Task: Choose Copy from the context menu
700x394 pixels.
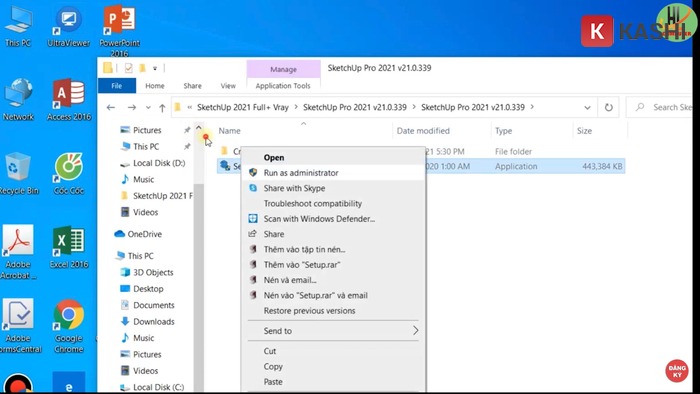Action: tap(333, 366)
